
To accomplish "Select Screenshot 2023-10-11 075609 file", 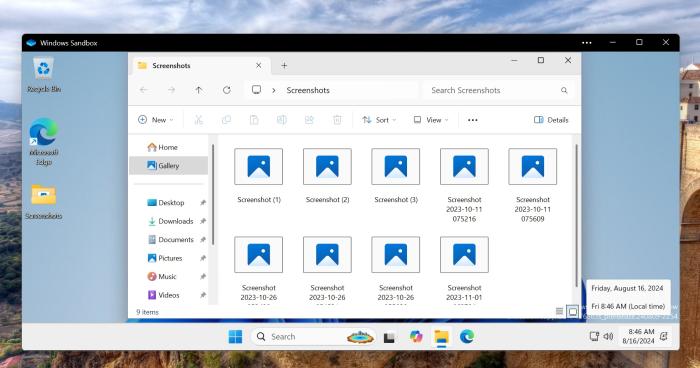I will pyautogui.click(x=533, y=185).
